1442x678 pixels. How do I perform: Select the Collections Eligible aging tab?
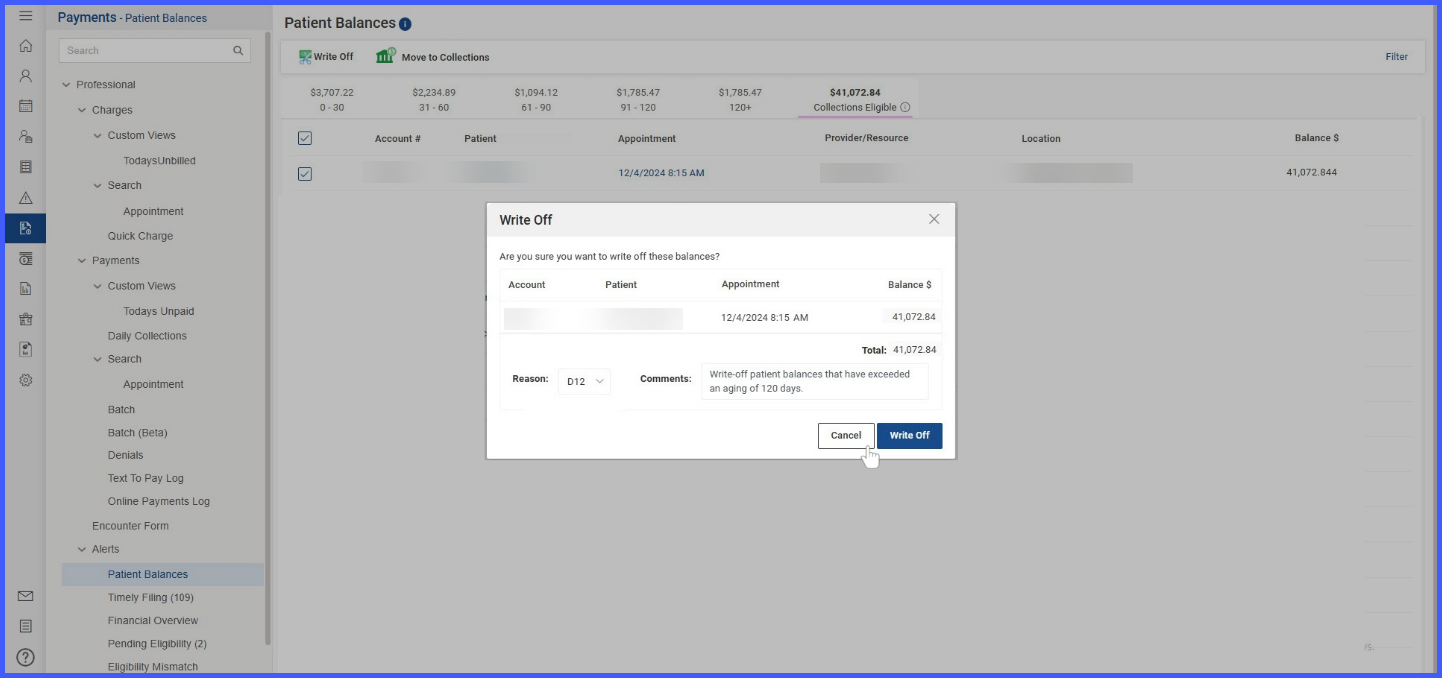(x=856, y=100)
